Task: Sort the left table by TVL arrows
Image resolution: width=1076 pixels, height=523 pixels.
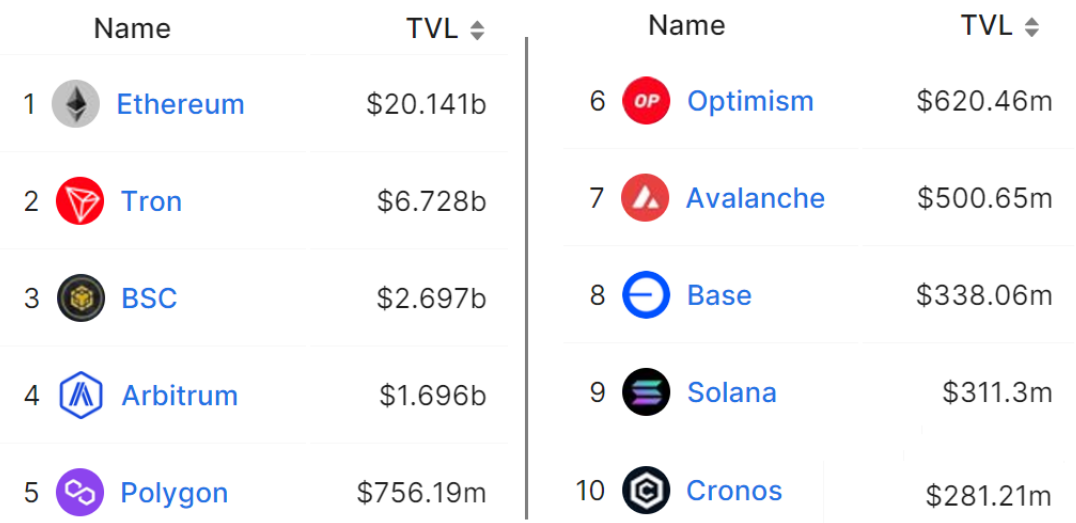Action: click(477, 30)
